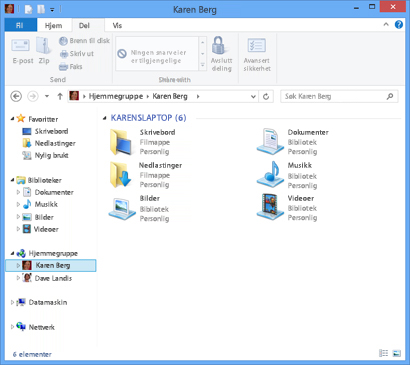Collapse the Biblioteker tree section
This screenshot has width=410, height=365.
tap(12, 180)
